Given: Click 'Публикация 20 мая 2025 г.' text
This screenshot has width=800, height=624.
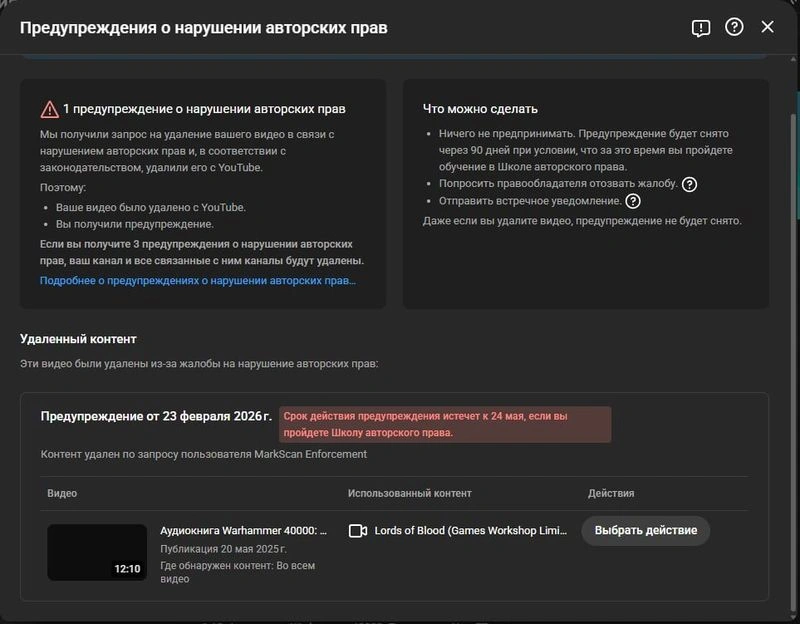Looking at the screenshot, I should pyautogui.click(x=223, y=549).
